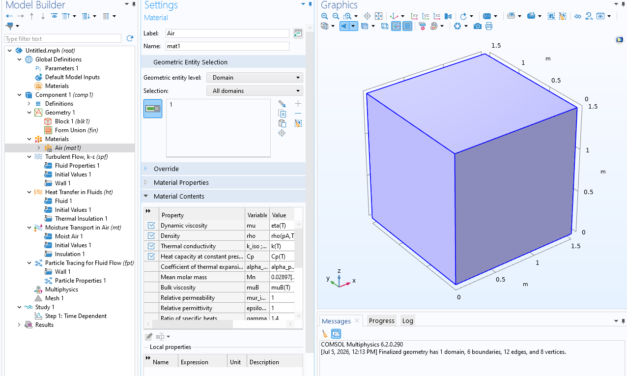Select the Mesh 1 tree node

click(x=54, y=298)
